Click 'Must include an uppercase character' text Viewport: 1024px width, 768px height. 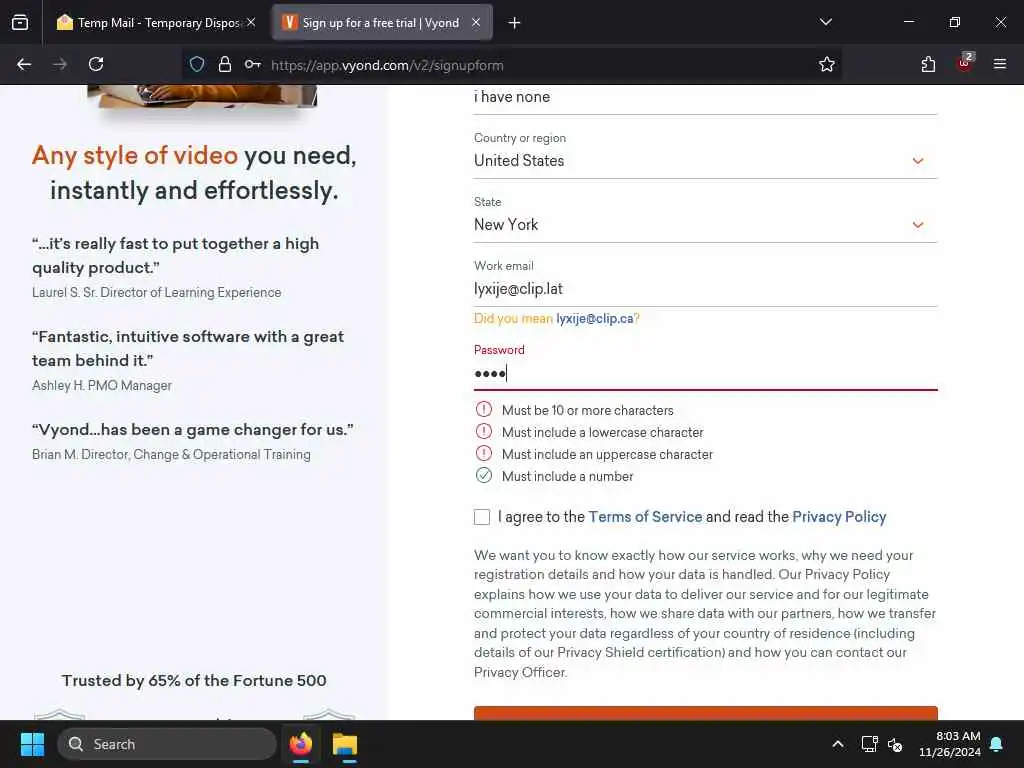coord(607,454)
